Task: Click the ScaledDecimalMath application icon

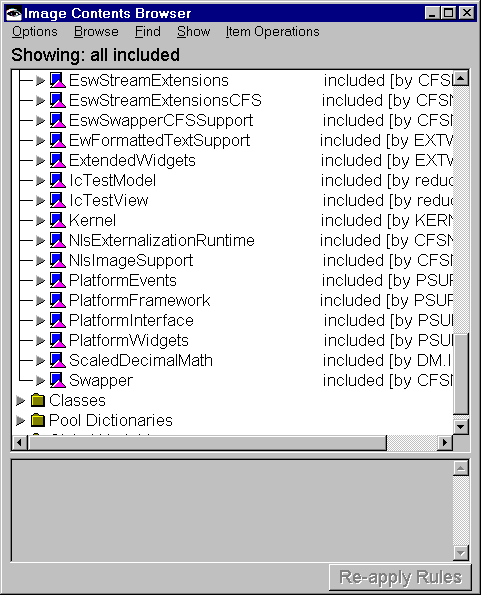Action: click(x=58, y=360)
